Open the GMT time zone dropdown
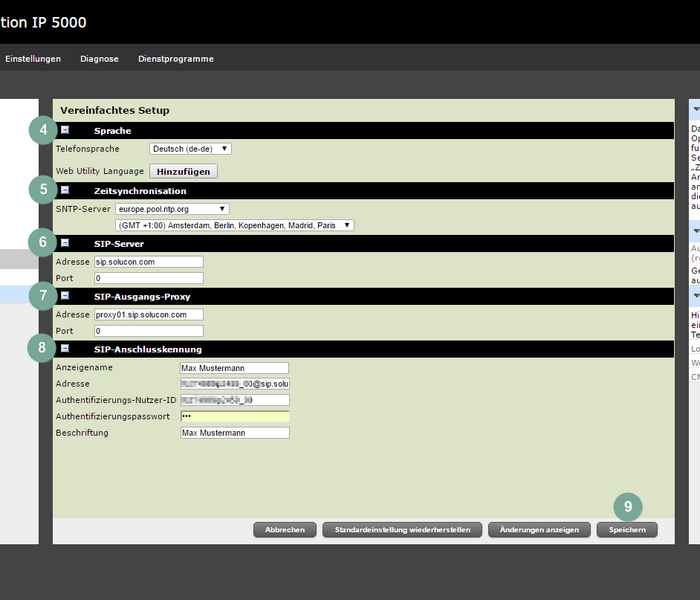This screenshot has height=600, width=700. coord(234,226)
